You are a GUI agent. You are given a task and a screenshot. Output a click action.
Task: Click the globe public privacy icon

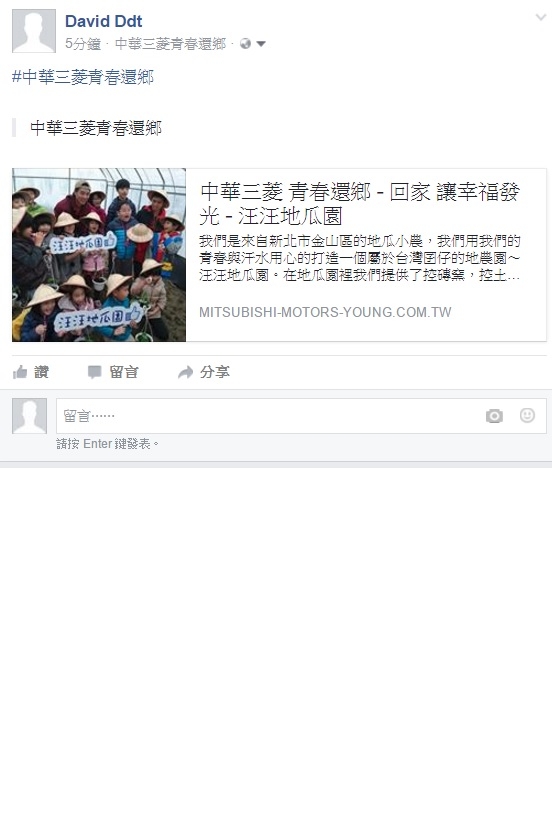(245, 44)
